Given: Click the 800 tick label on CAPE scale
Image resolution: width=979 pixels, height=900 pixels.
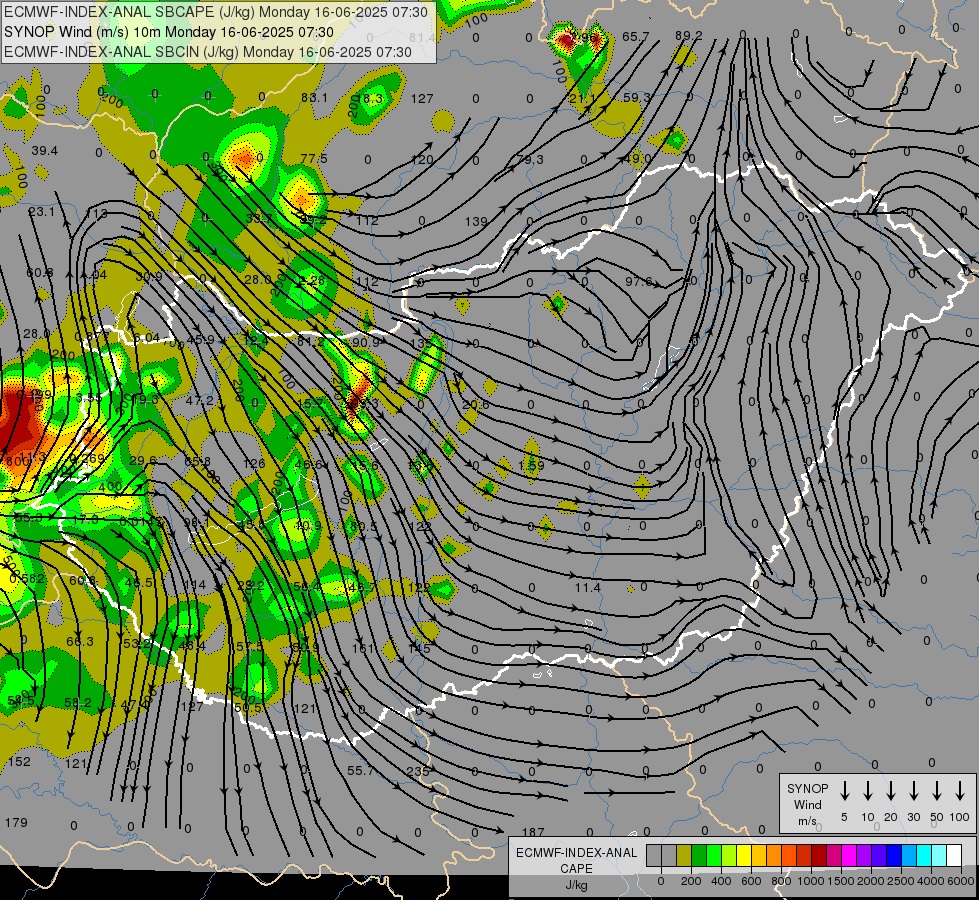Looking at the screenshot, I should tap(781, 881).
